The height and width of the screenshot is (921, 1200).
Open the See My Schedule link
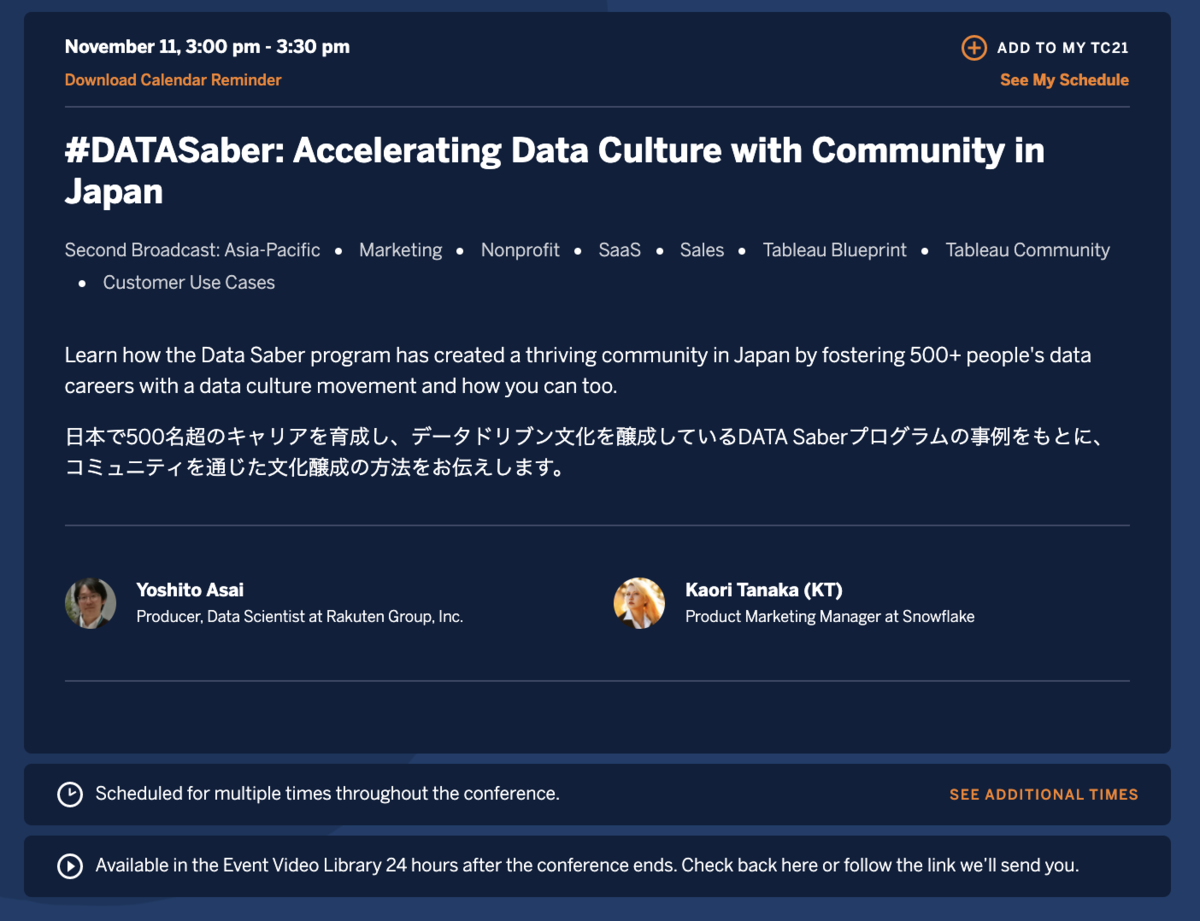(x=1064, y=80)
